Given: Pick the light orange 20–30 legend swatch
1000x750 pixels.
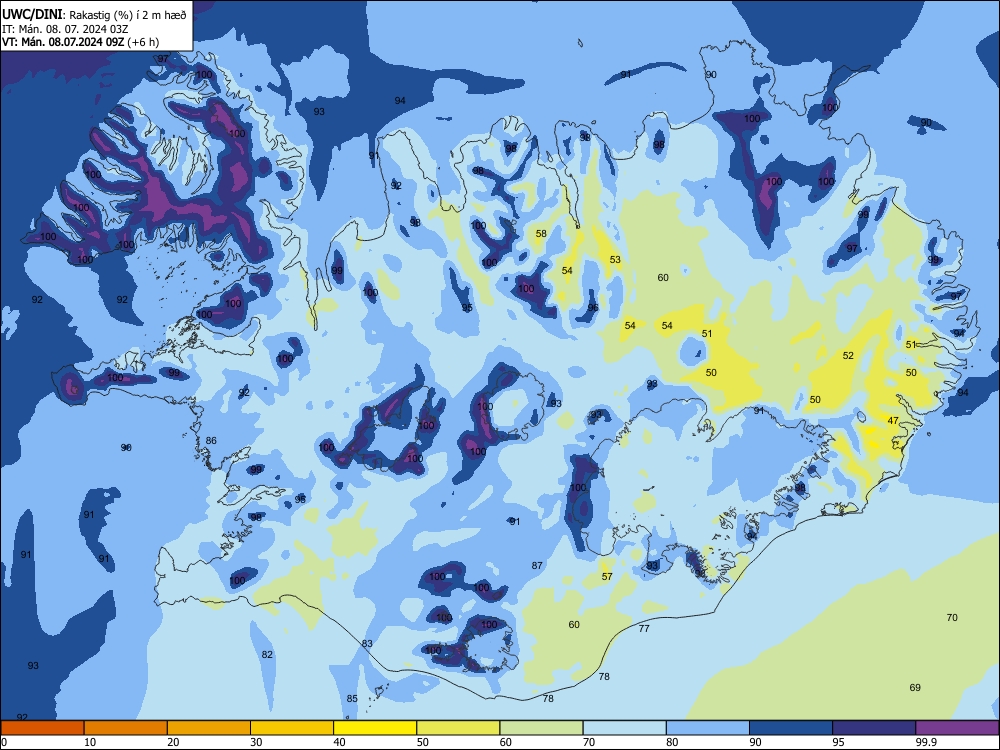Looking at the screenshot, I should click(x=209, y=728).
